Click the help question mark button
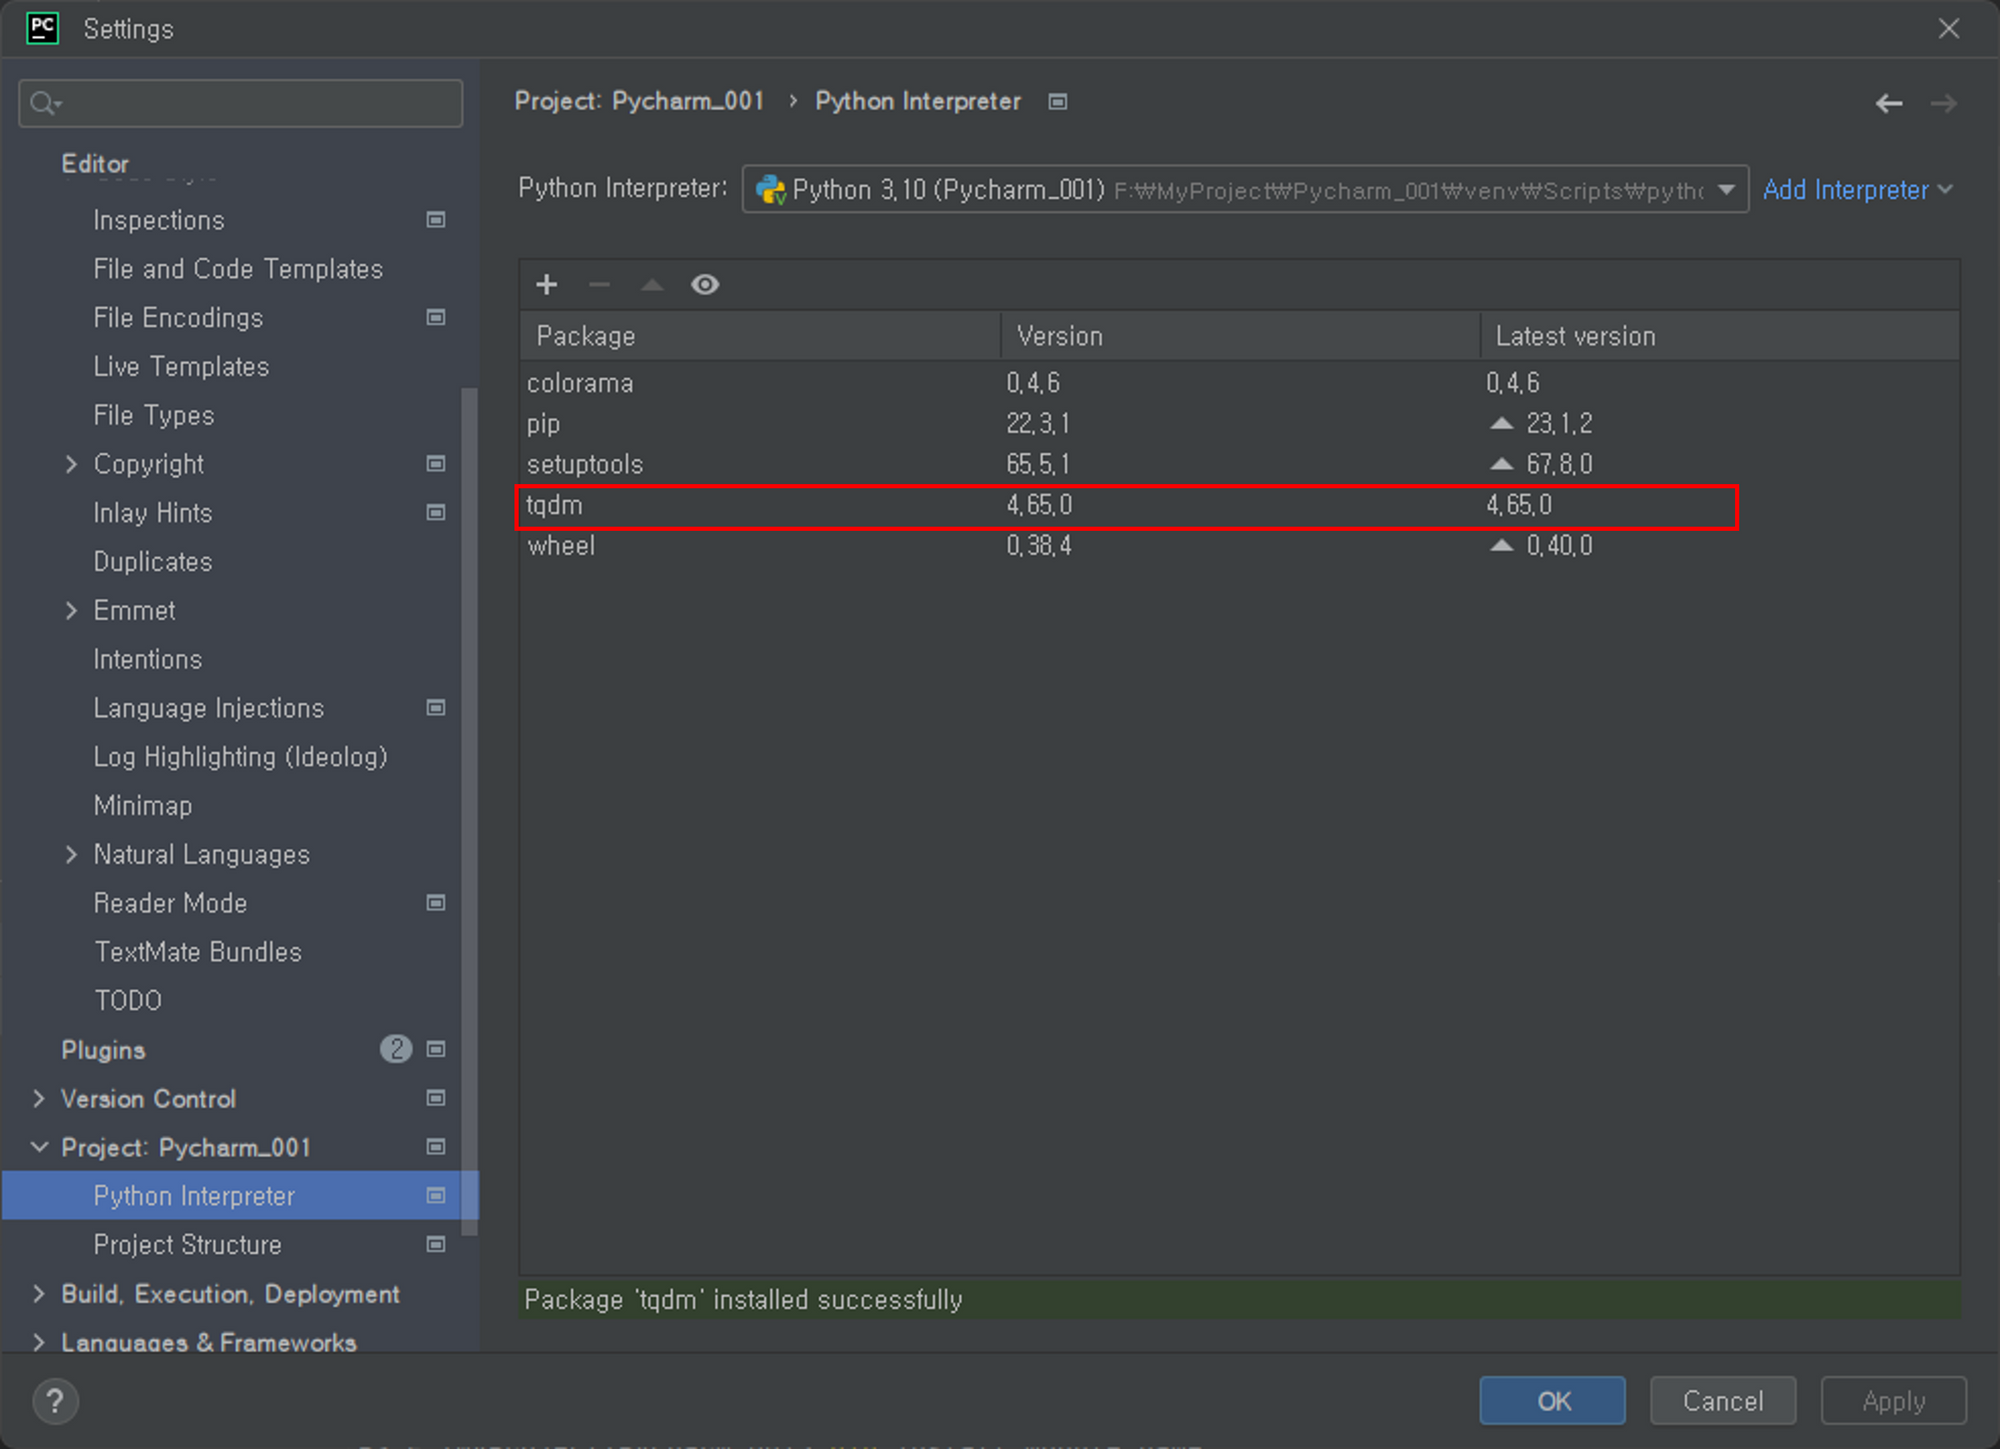2000x1449 pixels. pos(55,1401)
